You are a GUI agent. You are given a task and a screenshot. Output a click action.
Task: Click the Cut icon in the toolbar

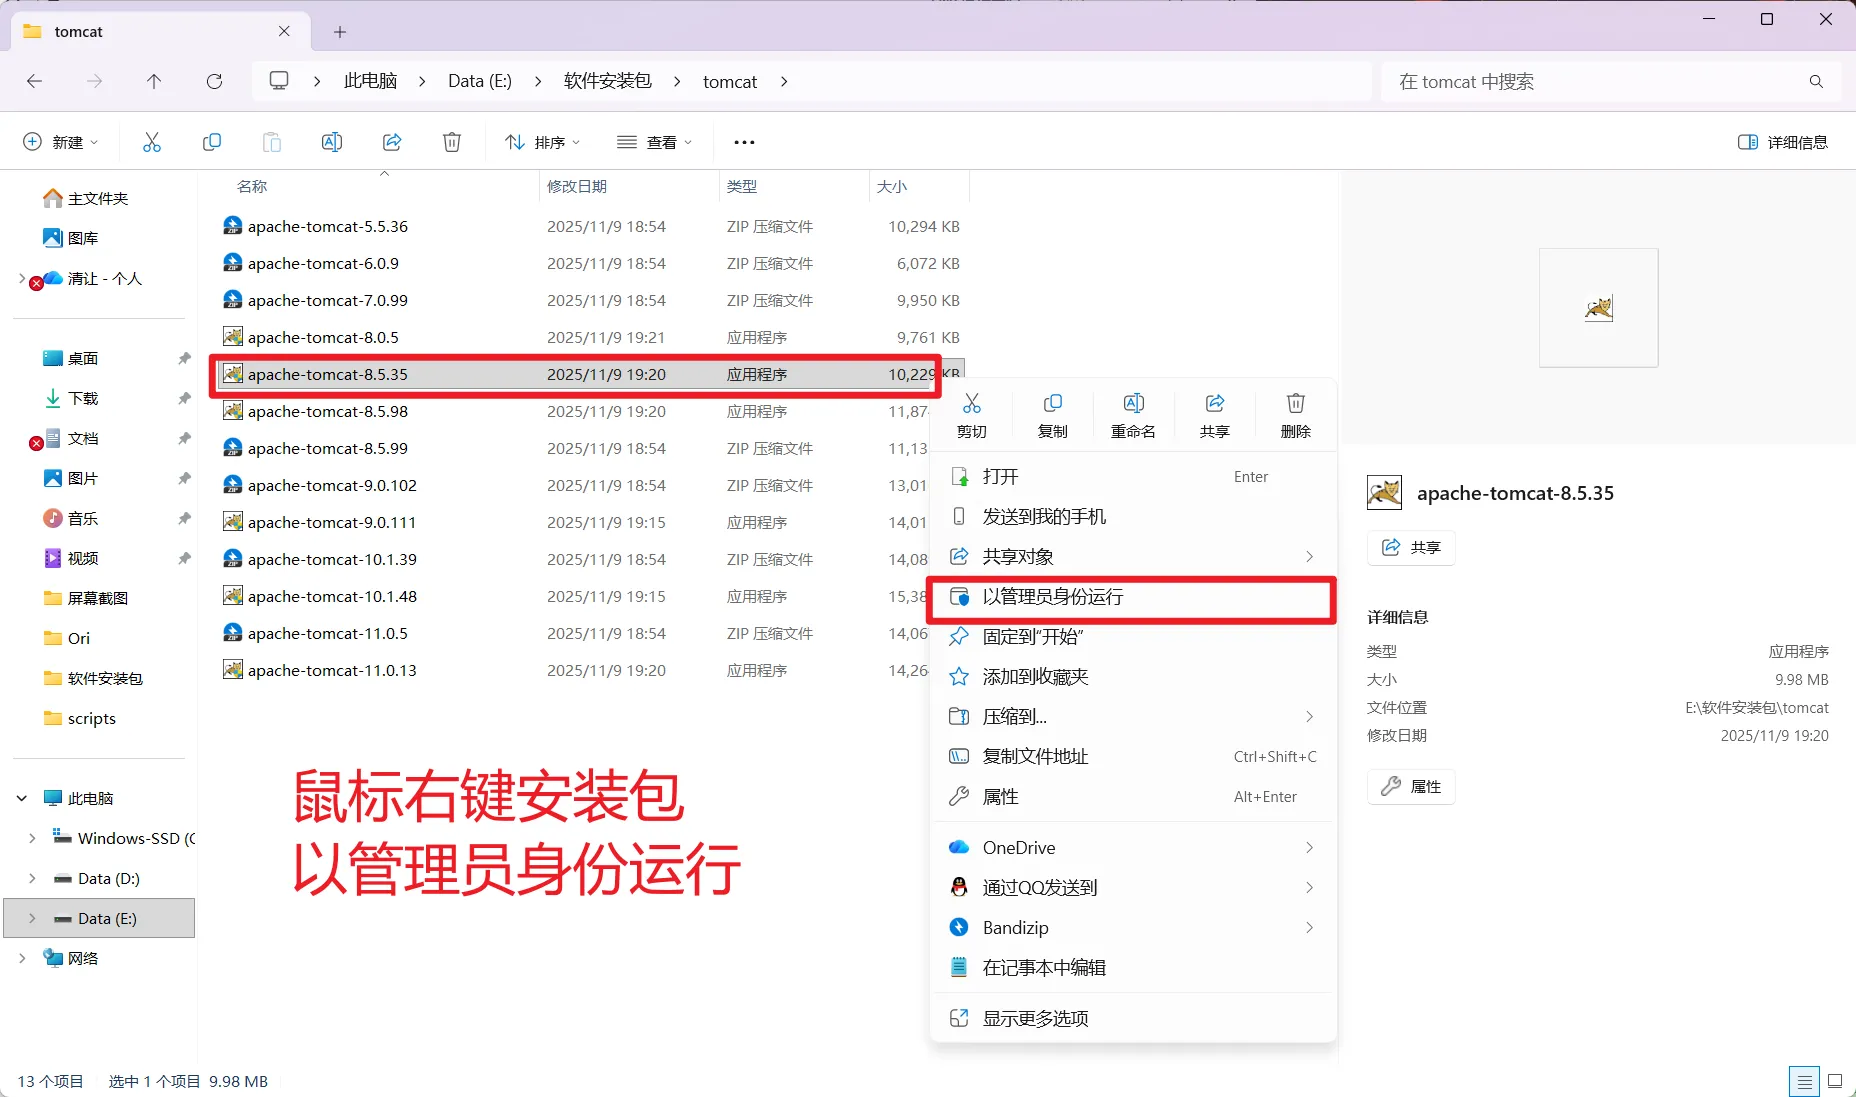152,142
